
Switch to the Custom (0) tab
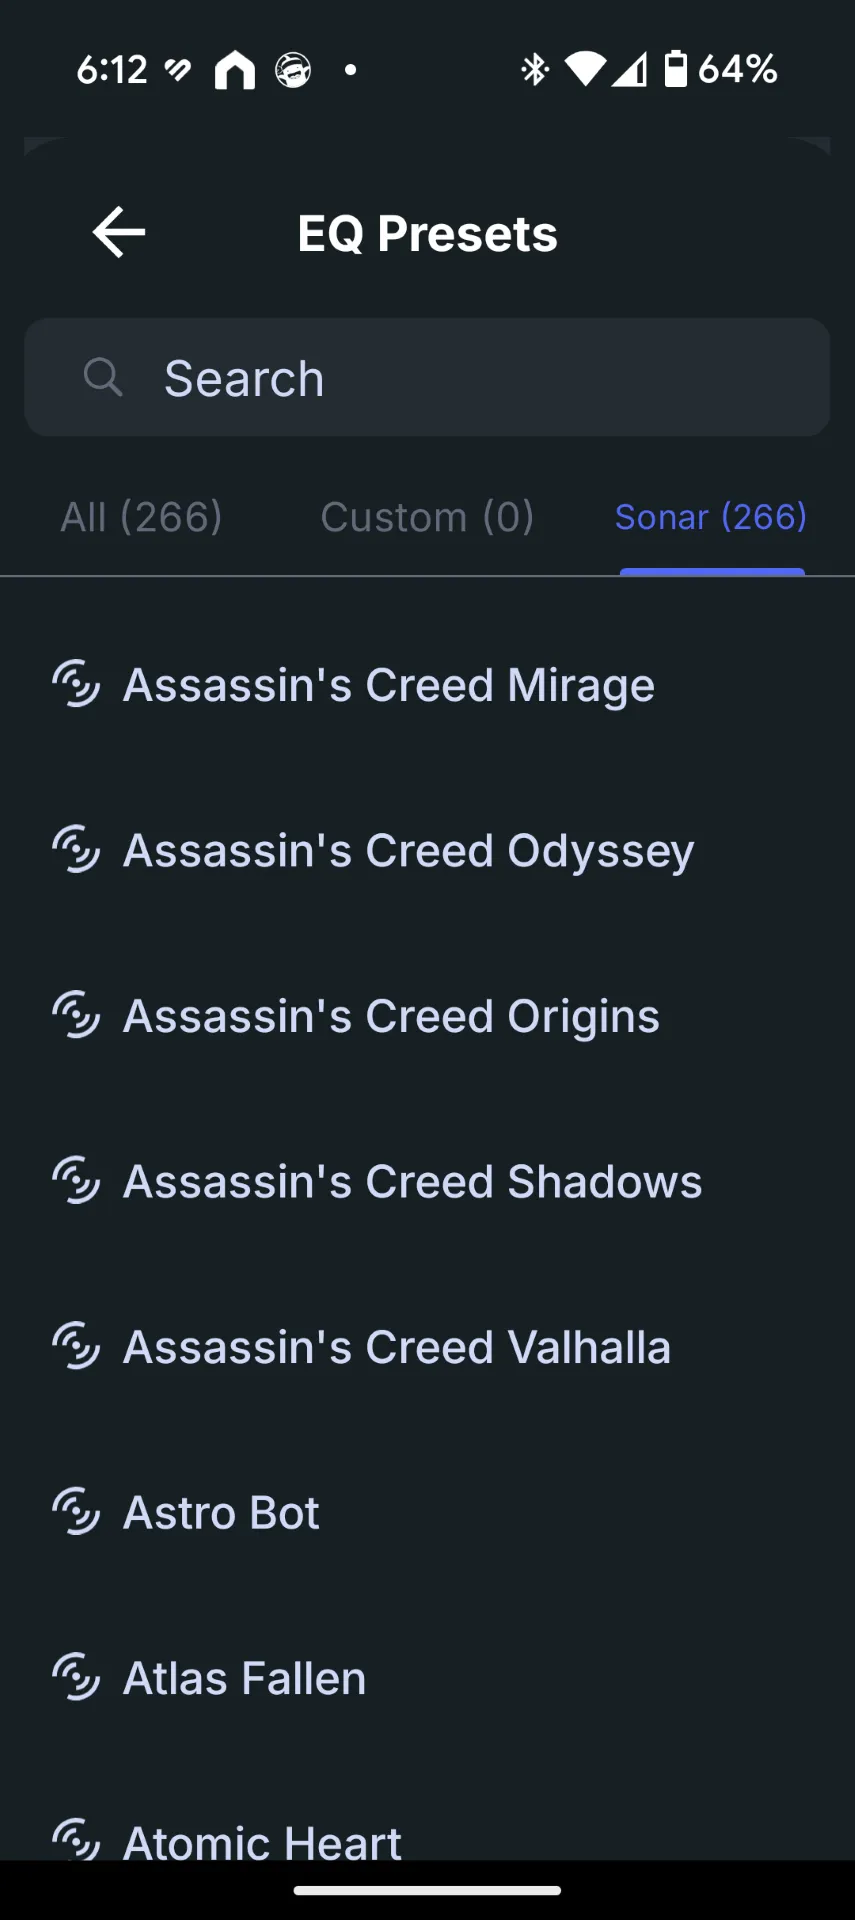(427, 517)
